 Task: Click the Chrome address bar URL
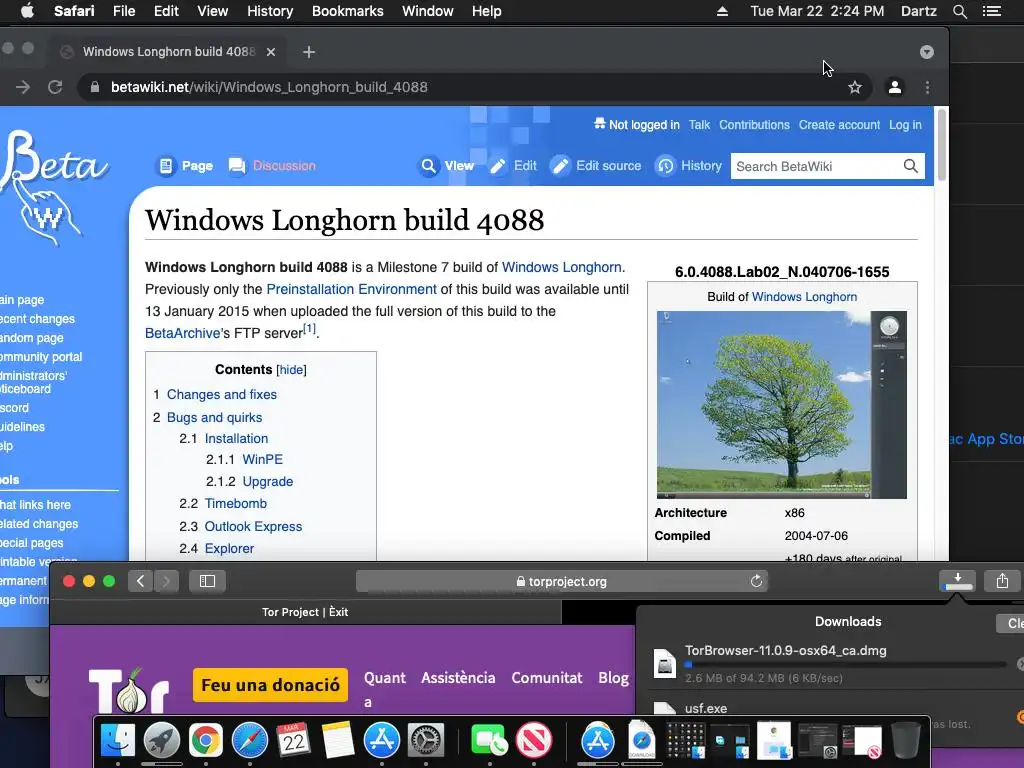[x=269, y=87]
